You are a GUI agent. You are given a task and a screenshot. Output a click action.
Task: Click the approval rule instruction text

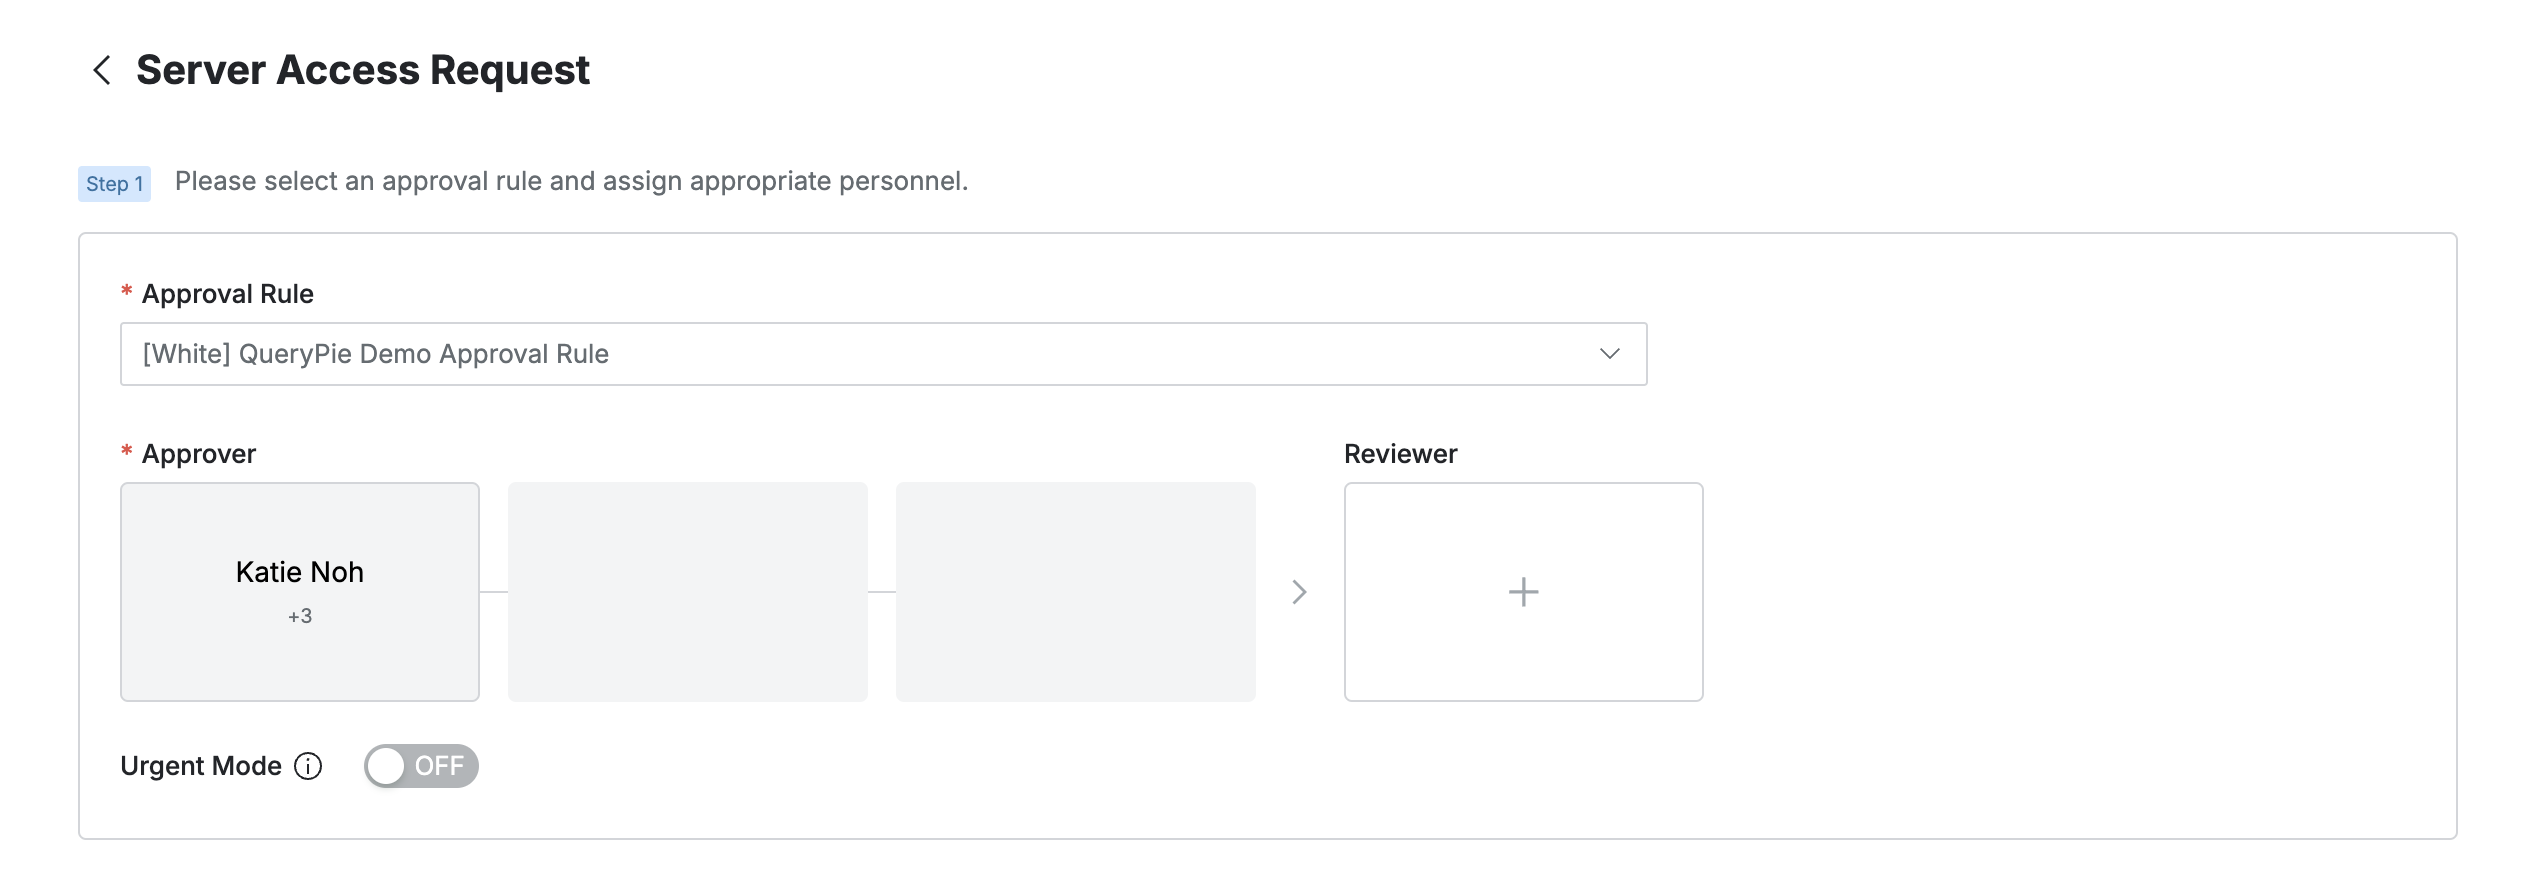tap(571, 181)
